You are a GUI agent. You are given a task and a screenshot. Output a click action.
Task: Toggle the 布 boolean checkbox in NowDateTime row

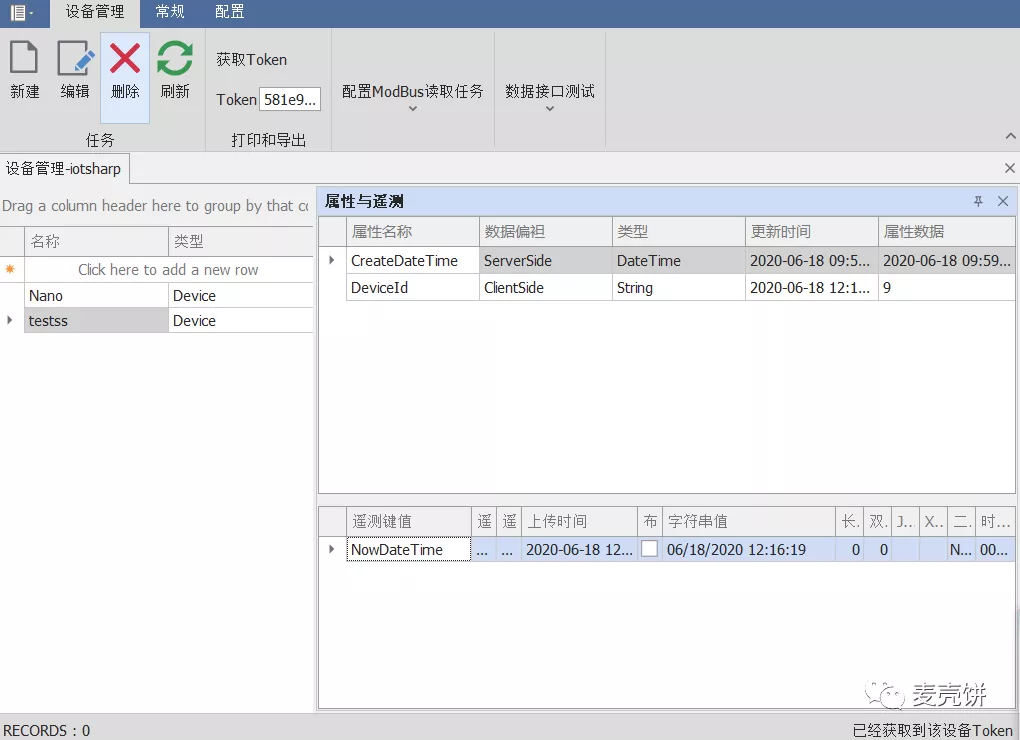[x=649, y=549]
